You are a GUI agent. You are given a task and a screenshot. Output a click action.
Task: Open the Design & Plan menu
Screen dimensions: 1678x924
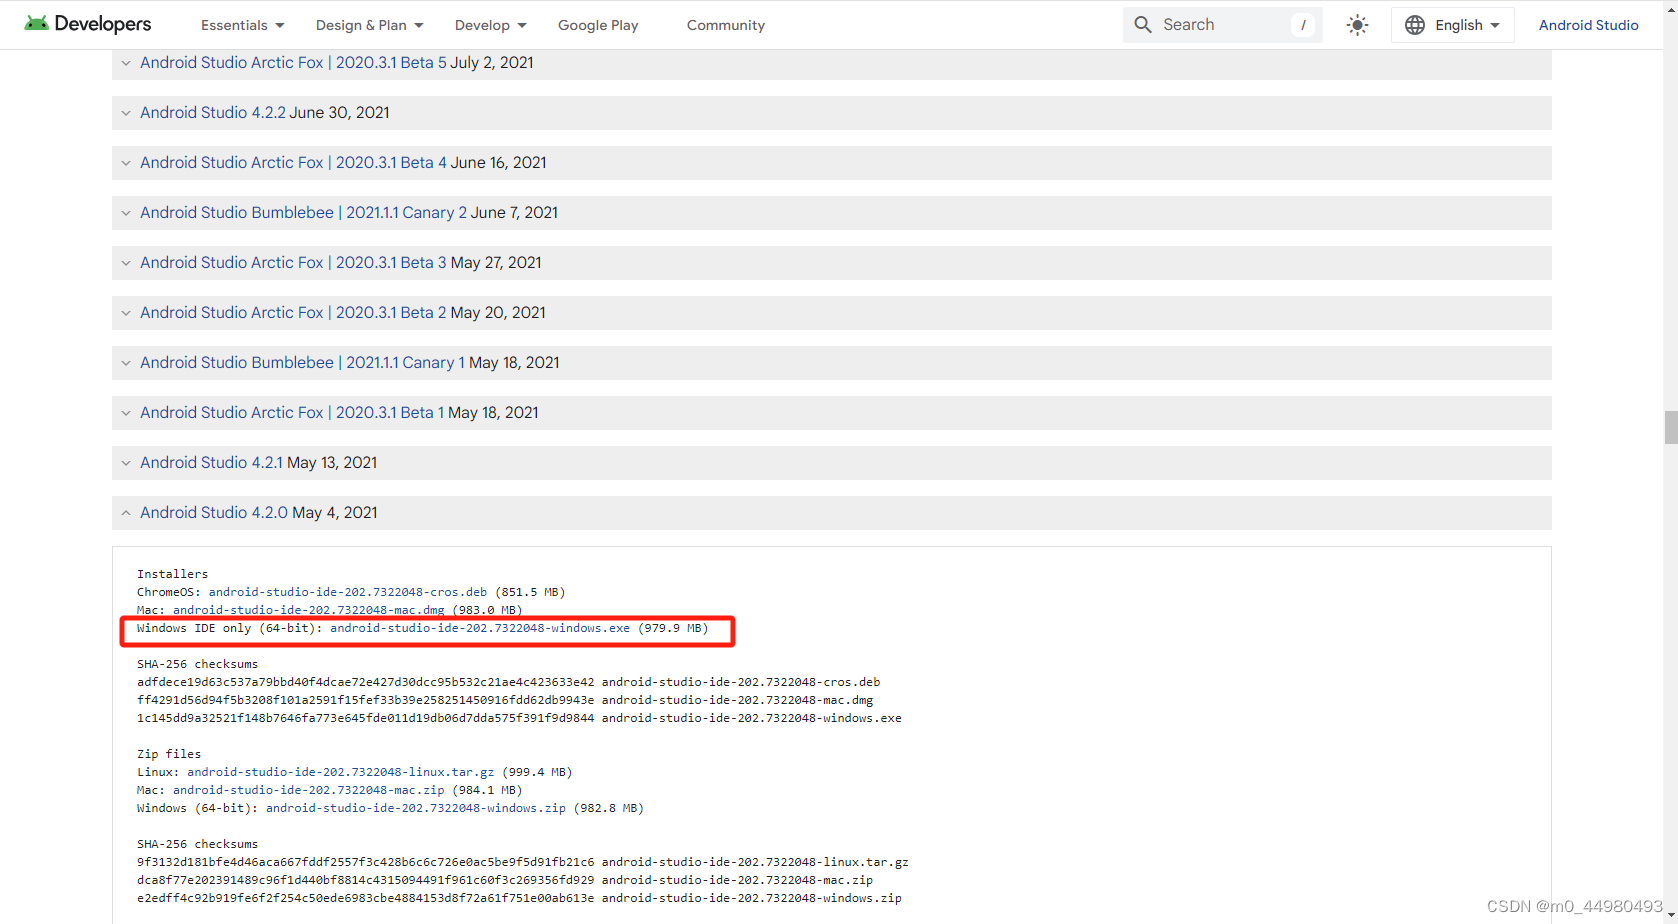point(370,25)
